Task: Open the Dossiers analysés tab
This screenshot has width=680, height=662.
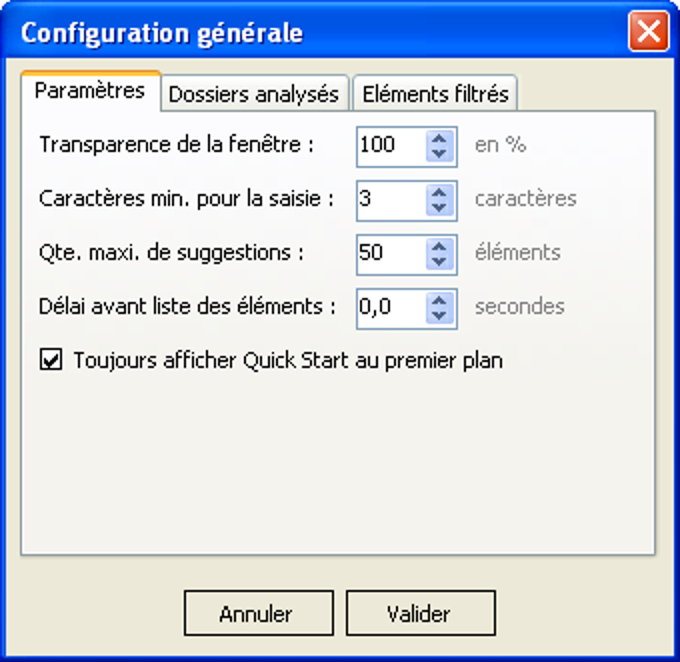Action: [254, 94]
